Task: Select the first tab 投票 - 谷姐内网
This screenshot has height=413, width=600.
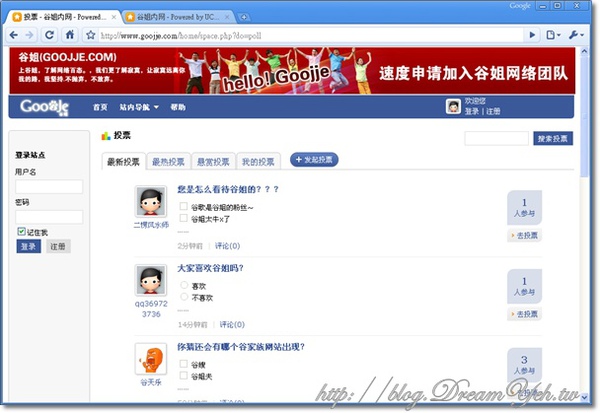Action: [64, 17]
